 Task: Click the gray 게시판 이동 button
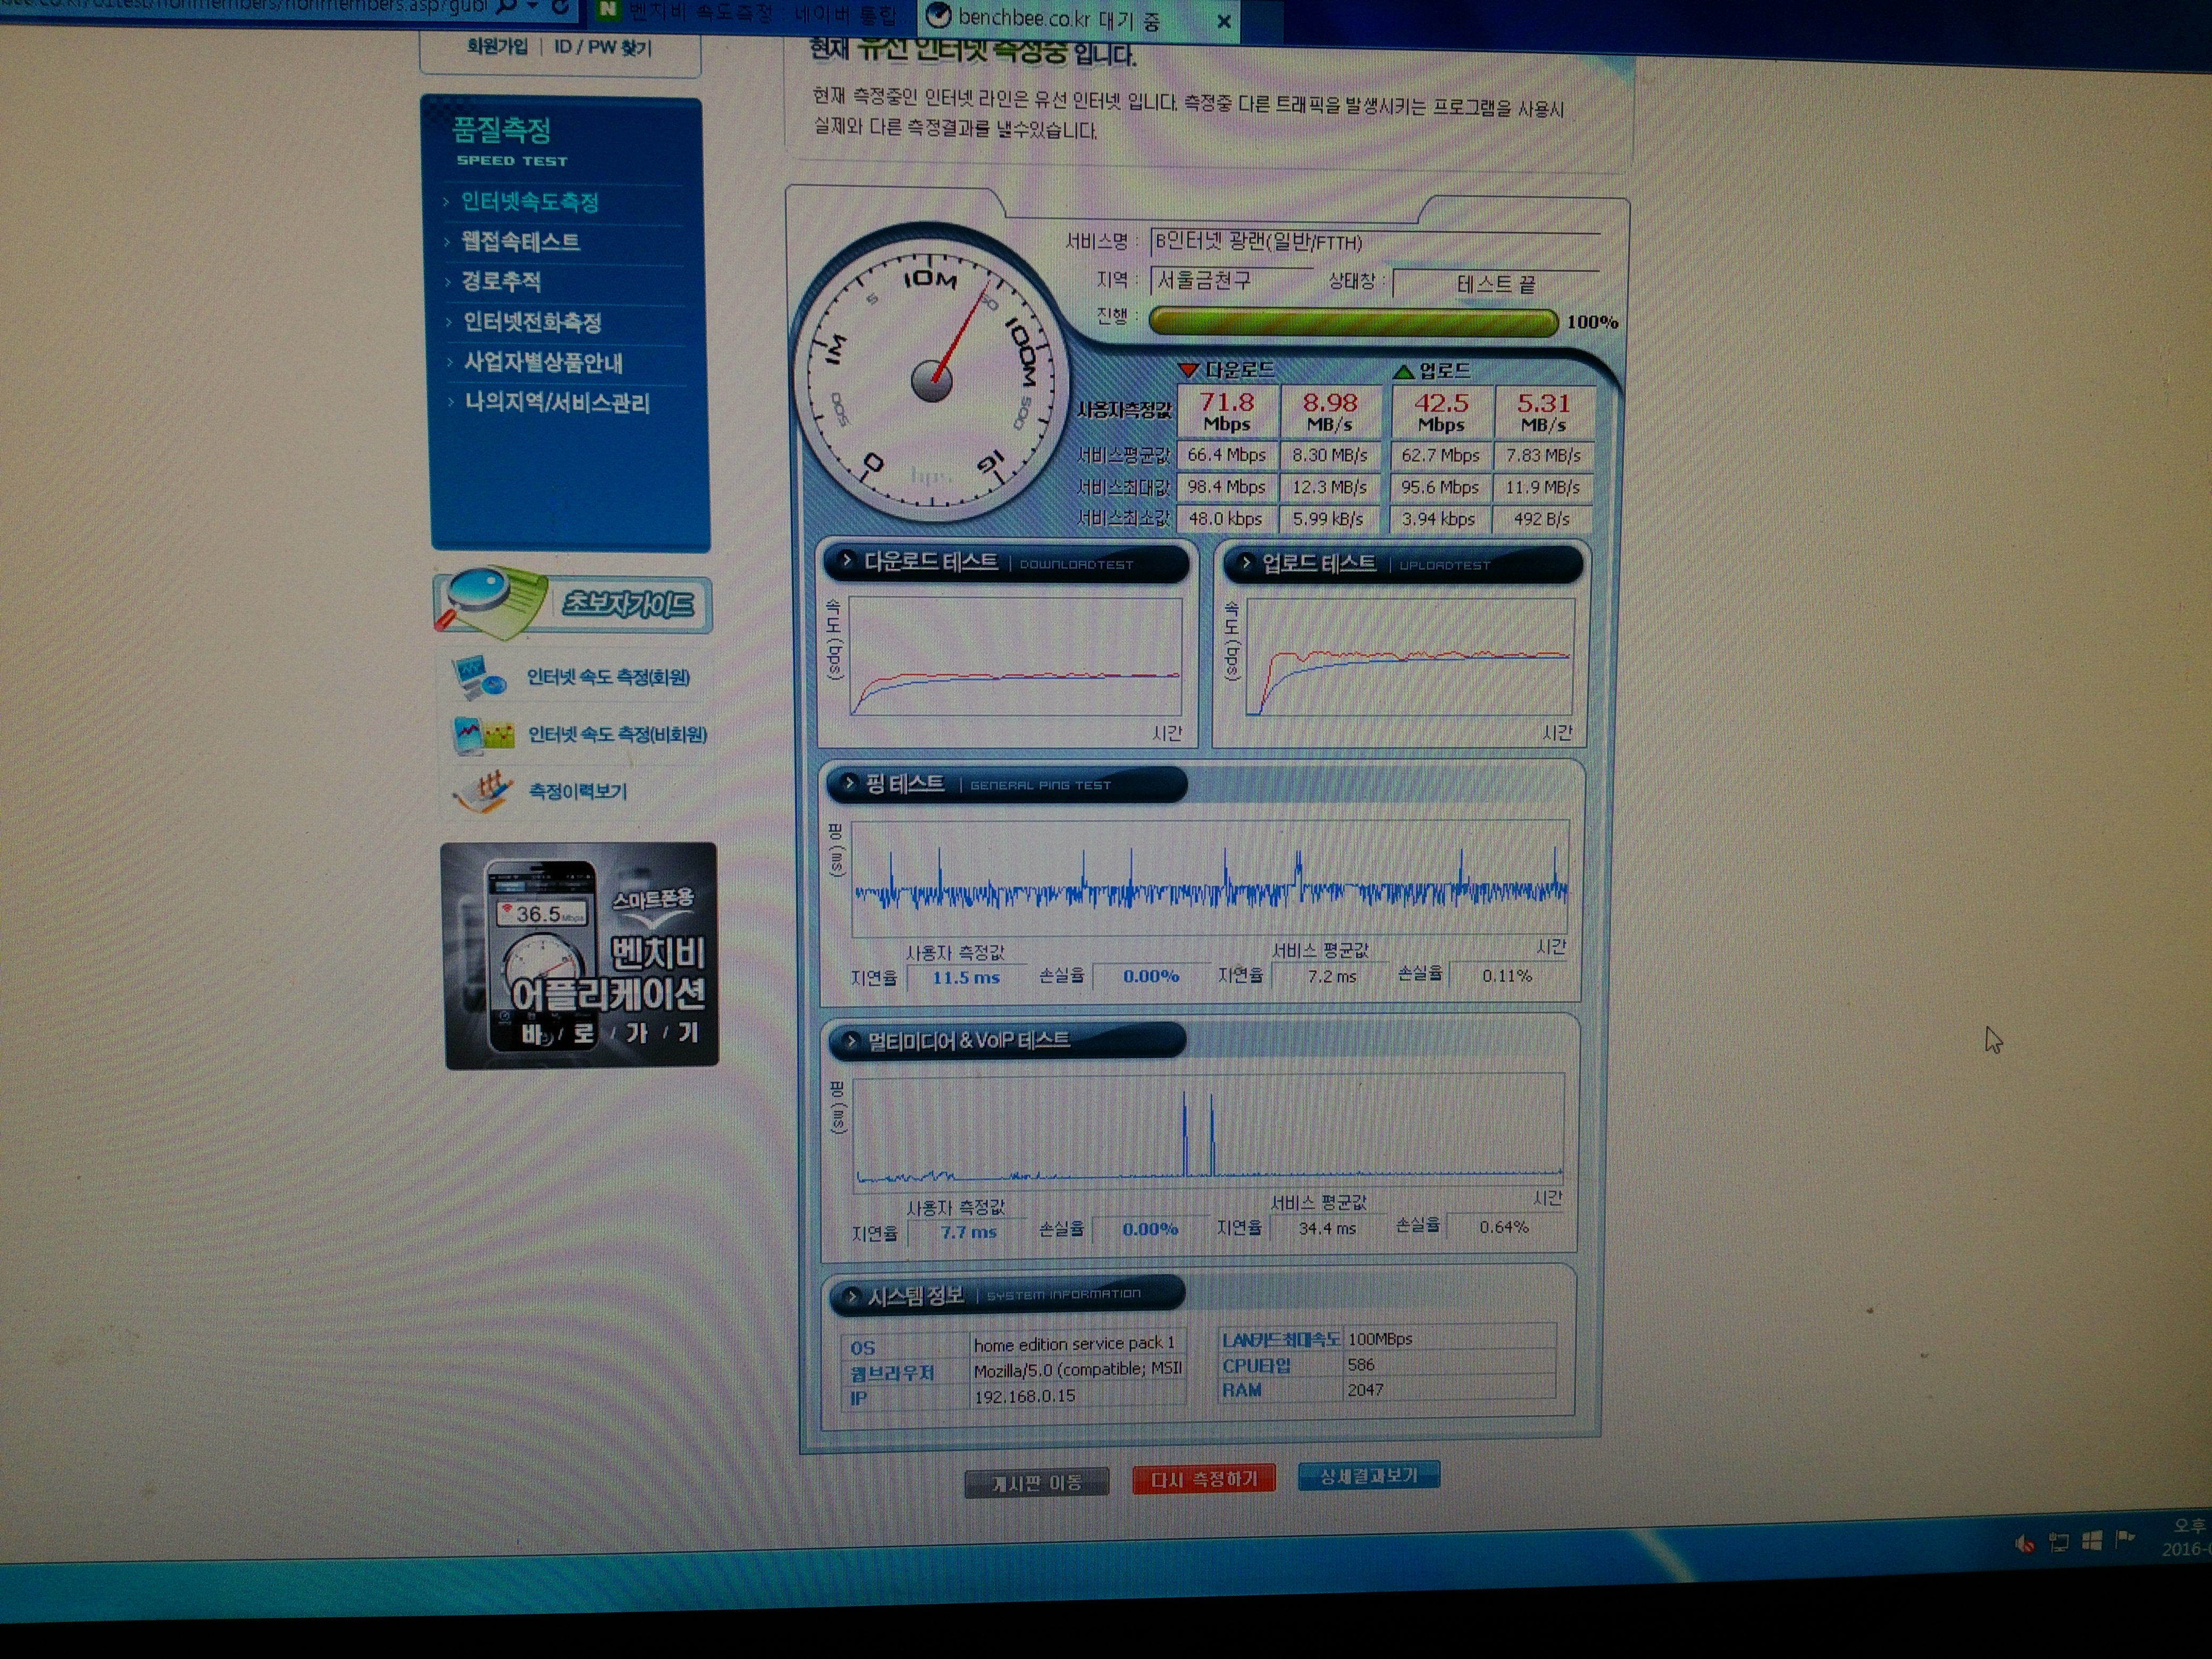[x=1037, y=1482]
